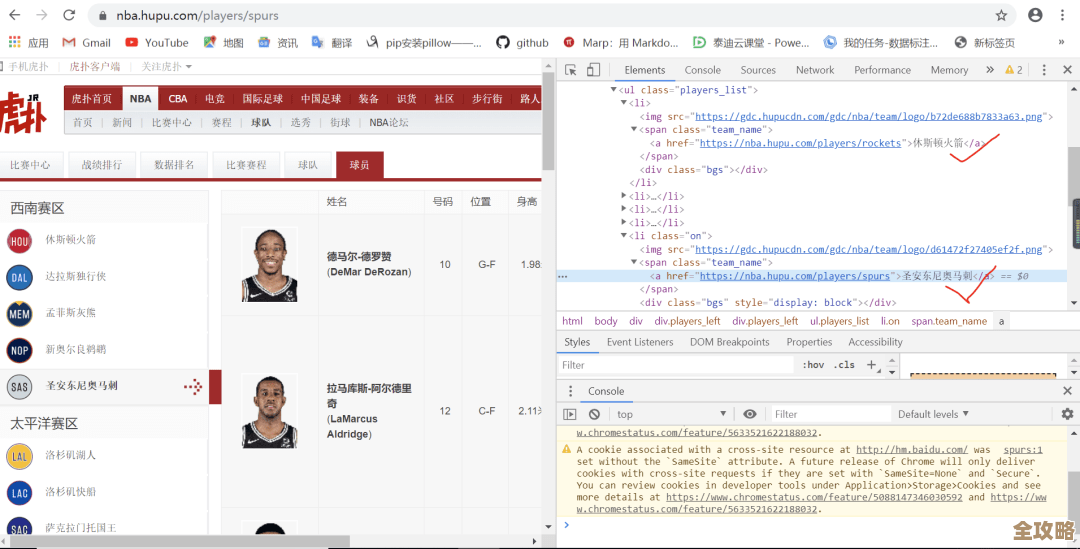
Task: Open the Chrome three-dot menu
Action: click(1062, 15)
